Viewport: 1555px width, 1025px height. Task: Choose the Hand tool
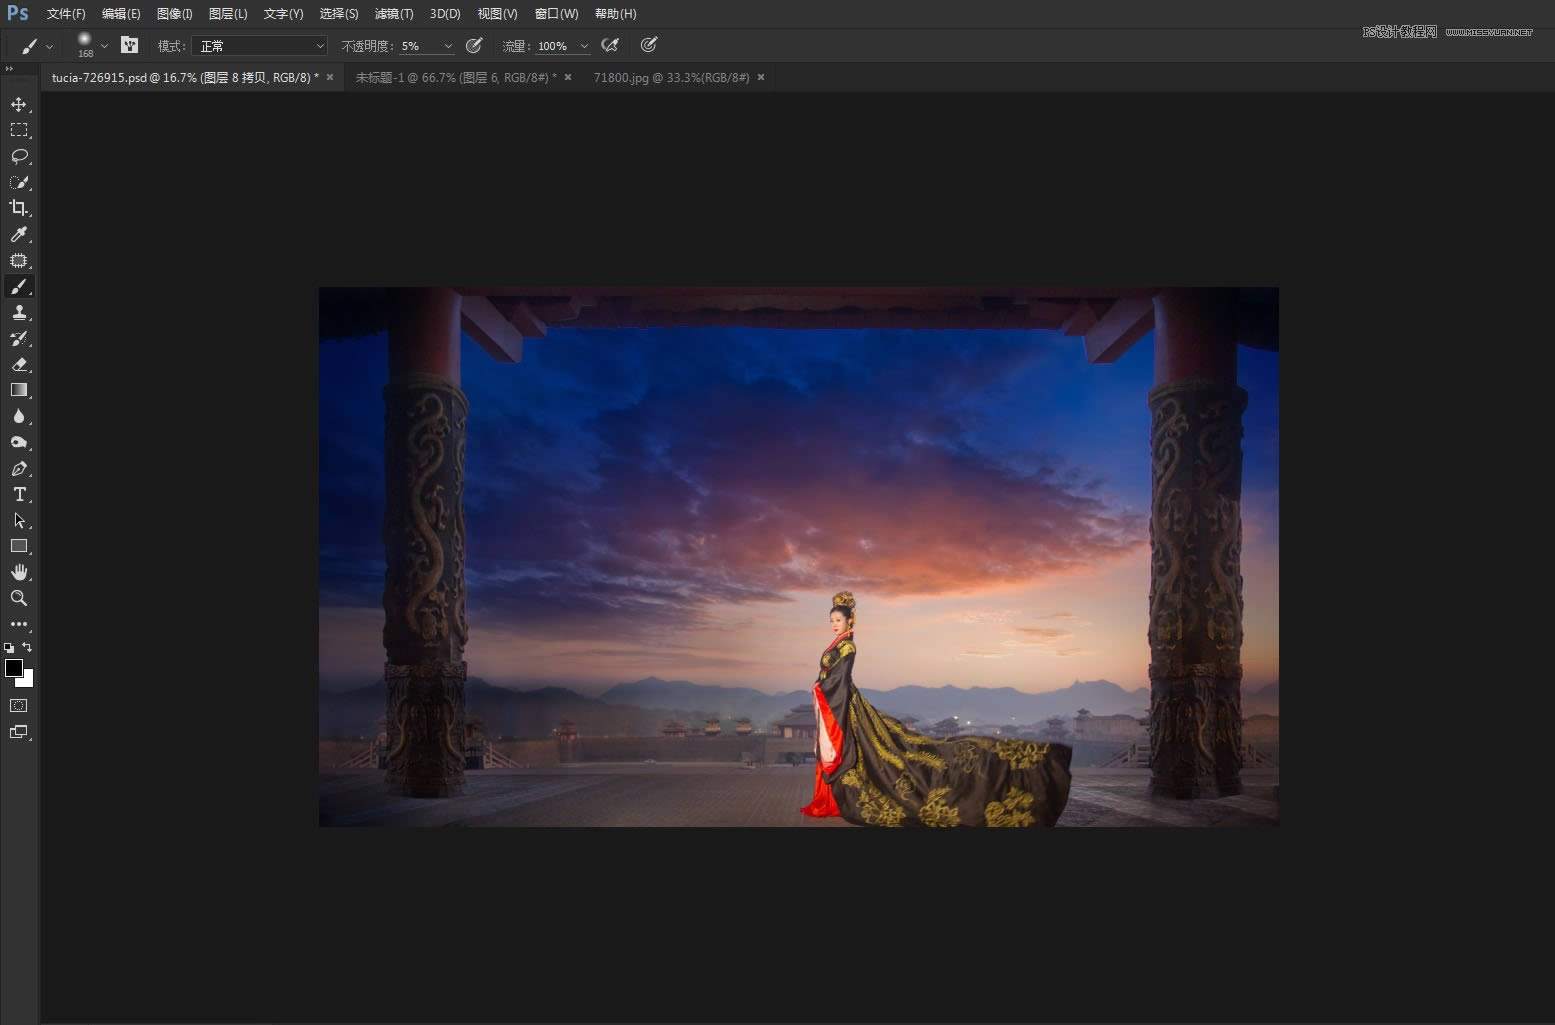[19, 573]
